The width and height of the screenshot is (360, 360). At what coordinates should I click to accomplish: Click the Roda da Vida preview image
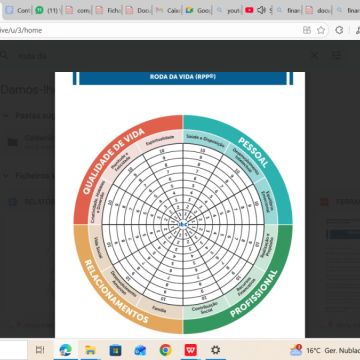pos(180,205)
